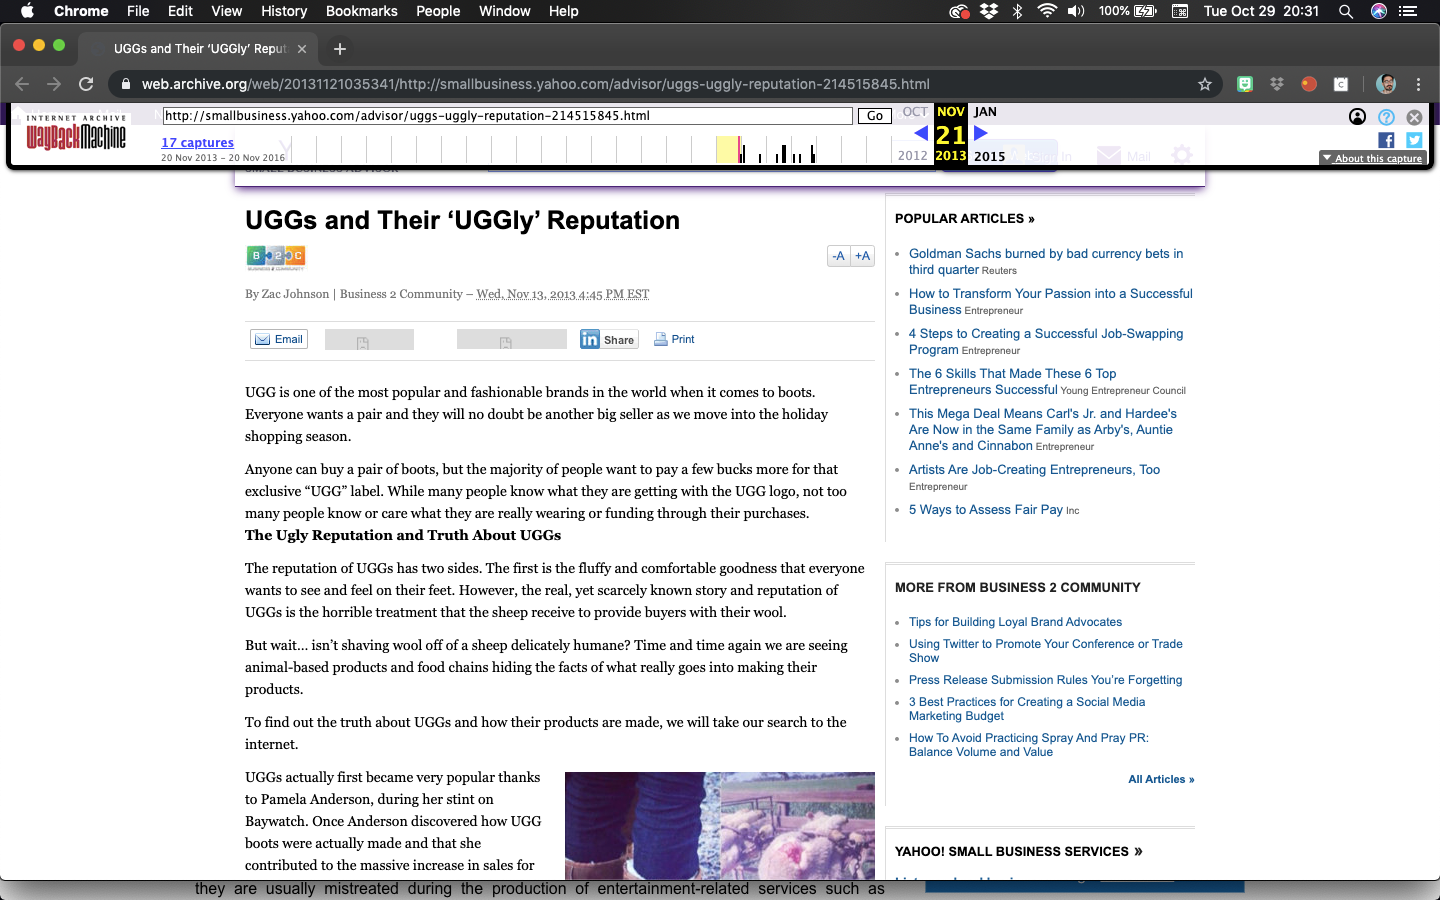Open Press Release Submission Rules article
1440x900 pixels.
point(1045,680)
